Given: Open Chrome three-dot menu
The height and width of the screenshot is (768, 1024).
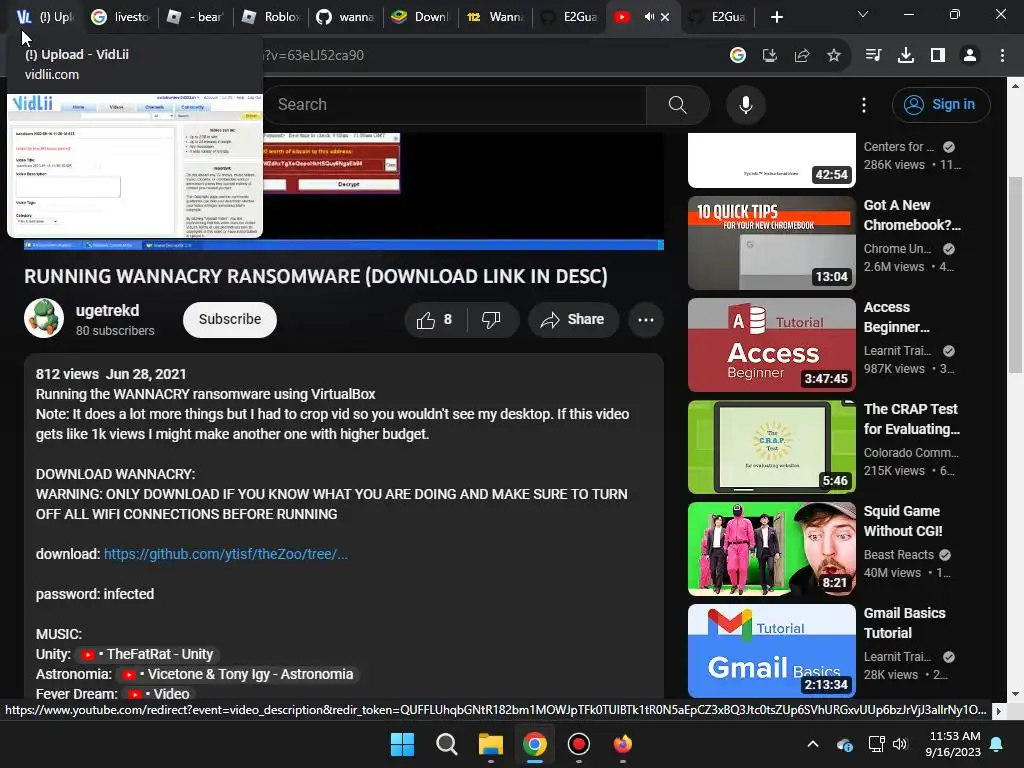Looking at the screenshot, I should 1002,56.
